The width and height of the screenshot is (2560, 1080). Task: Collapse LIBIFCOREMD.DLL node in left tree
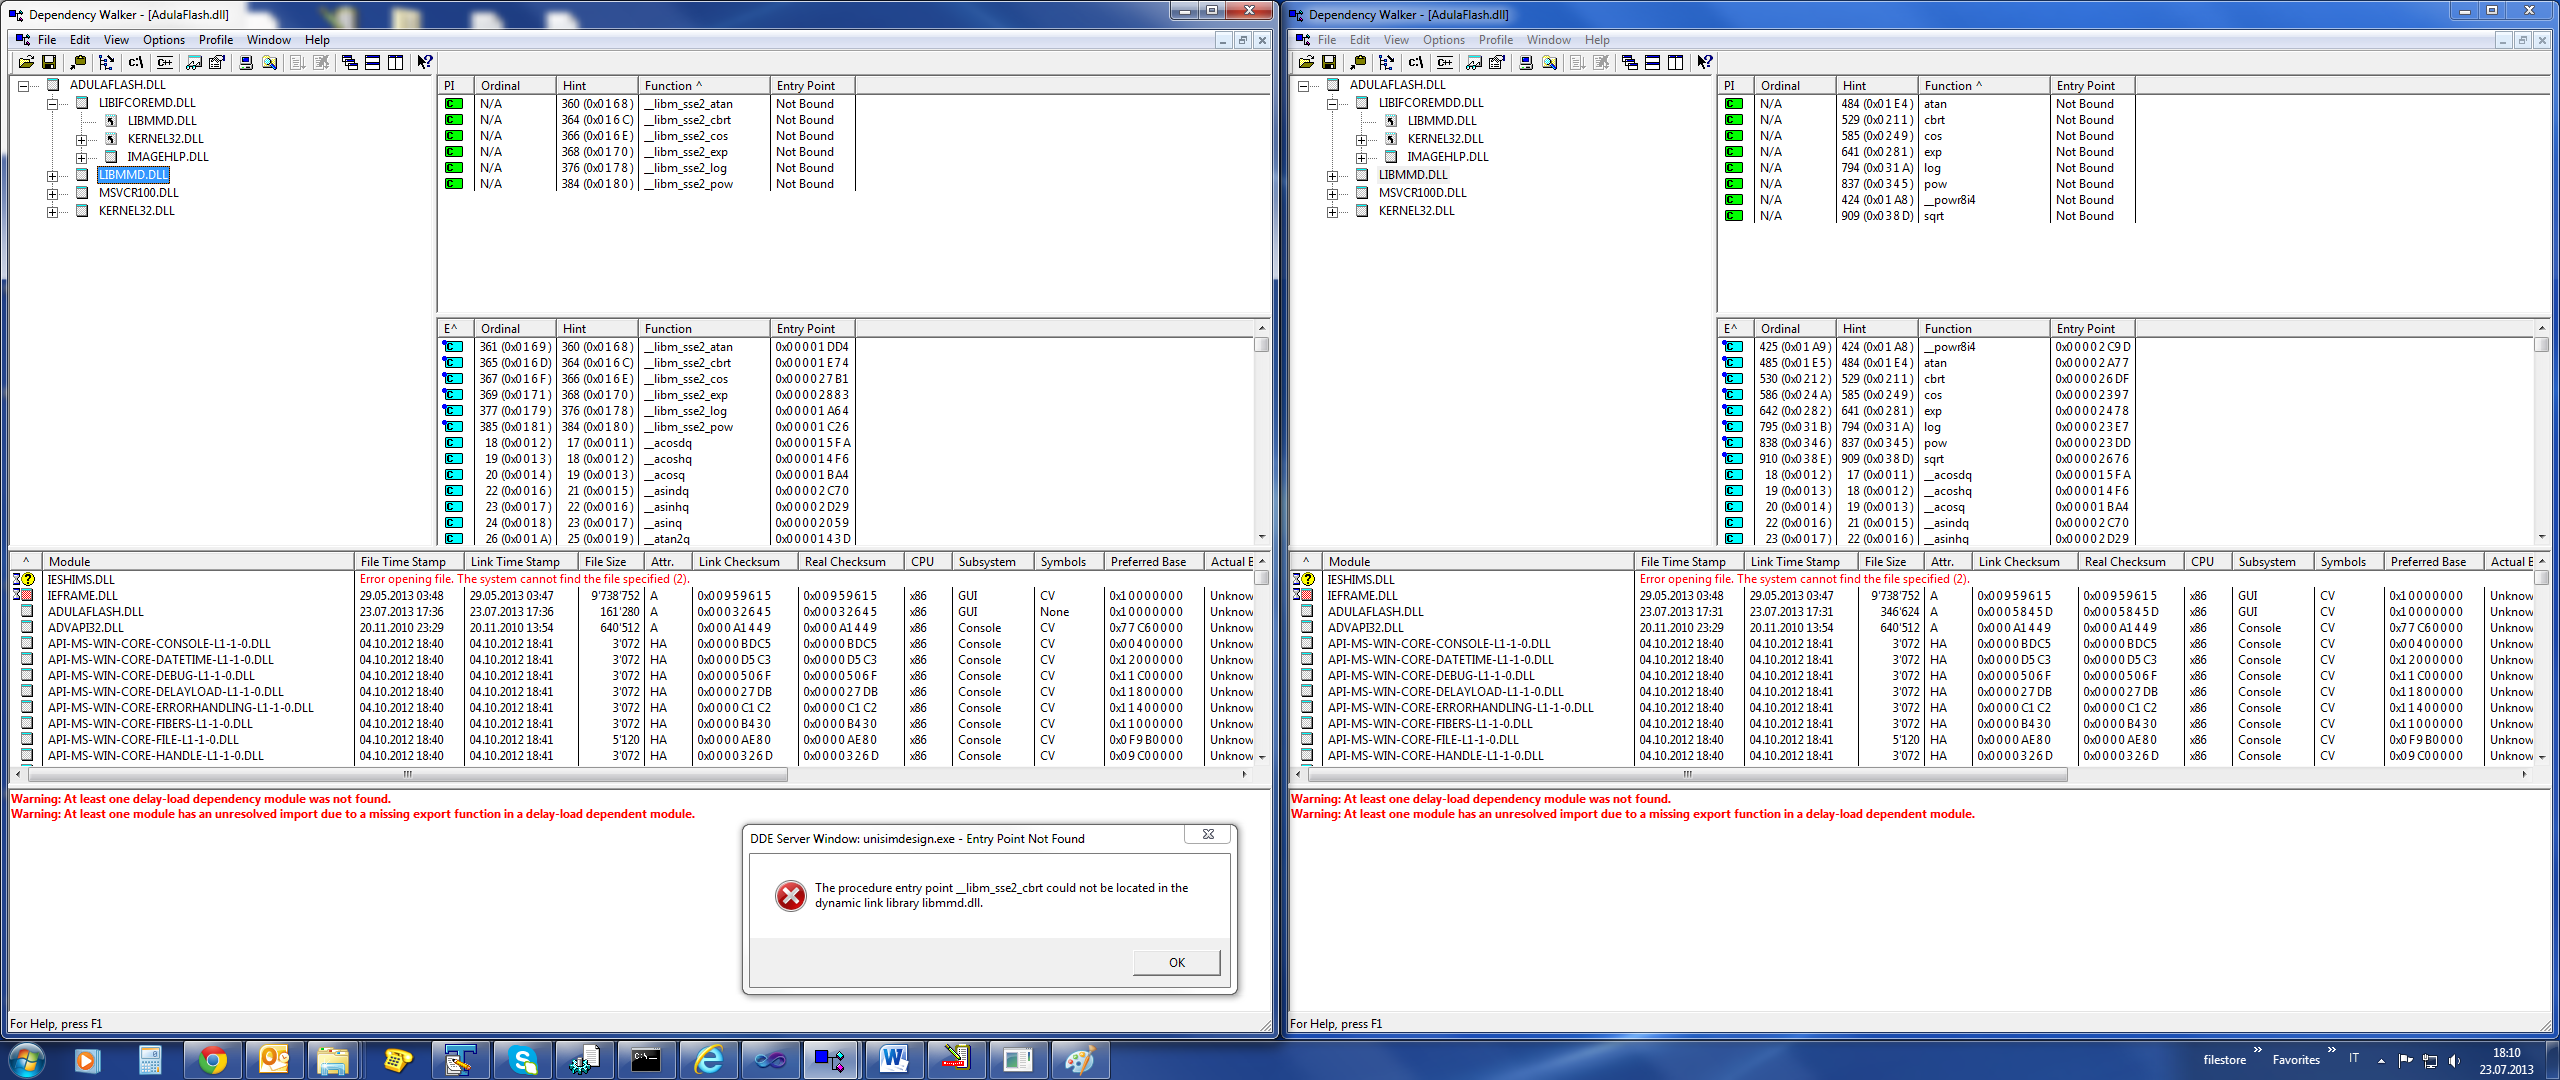point(52,103)
